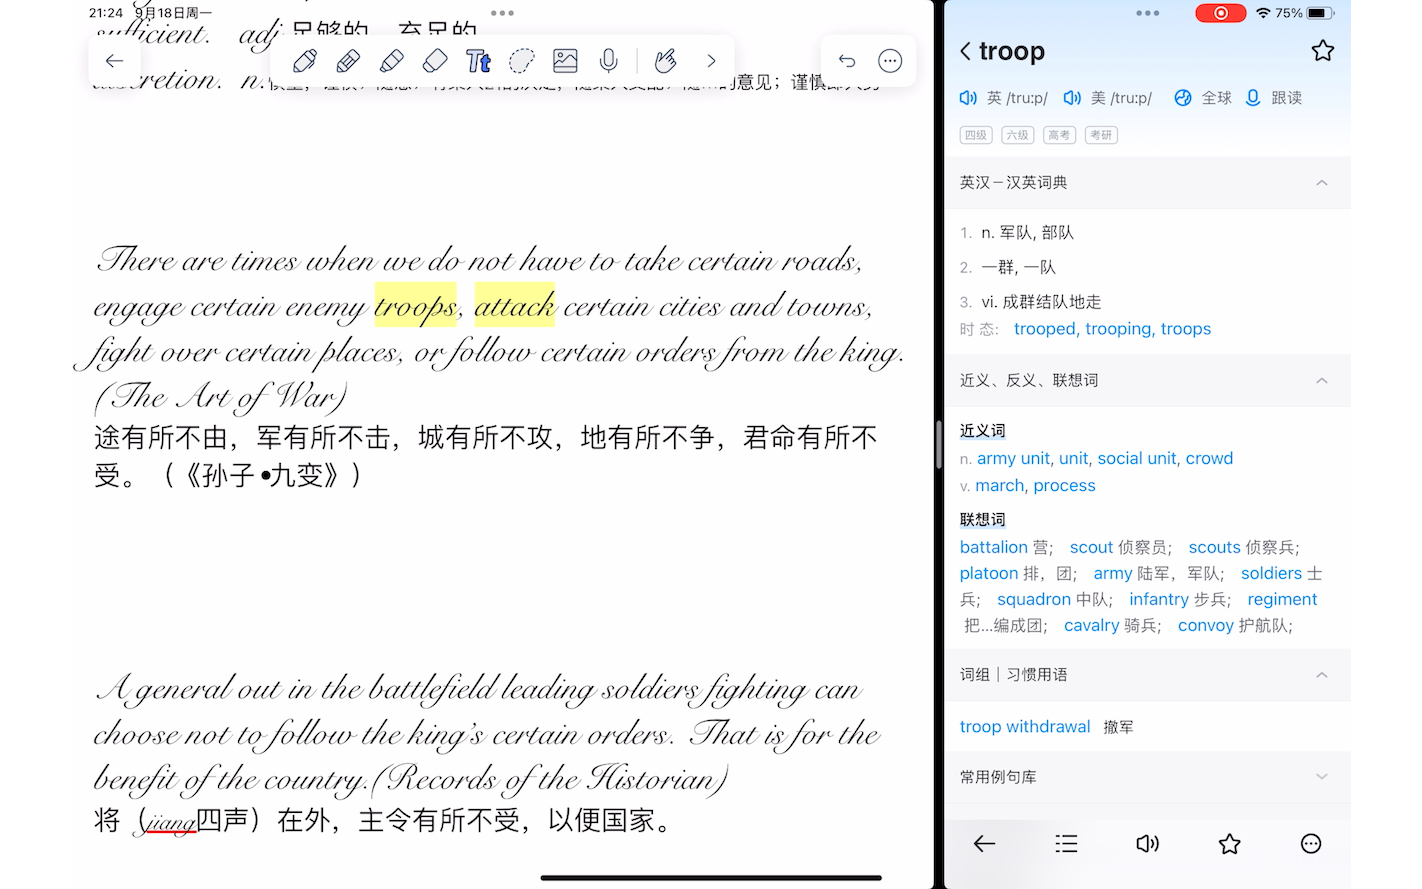1422x889 pixels.
Task: Select the Lasso selection tool
Action: pos(521,61)
